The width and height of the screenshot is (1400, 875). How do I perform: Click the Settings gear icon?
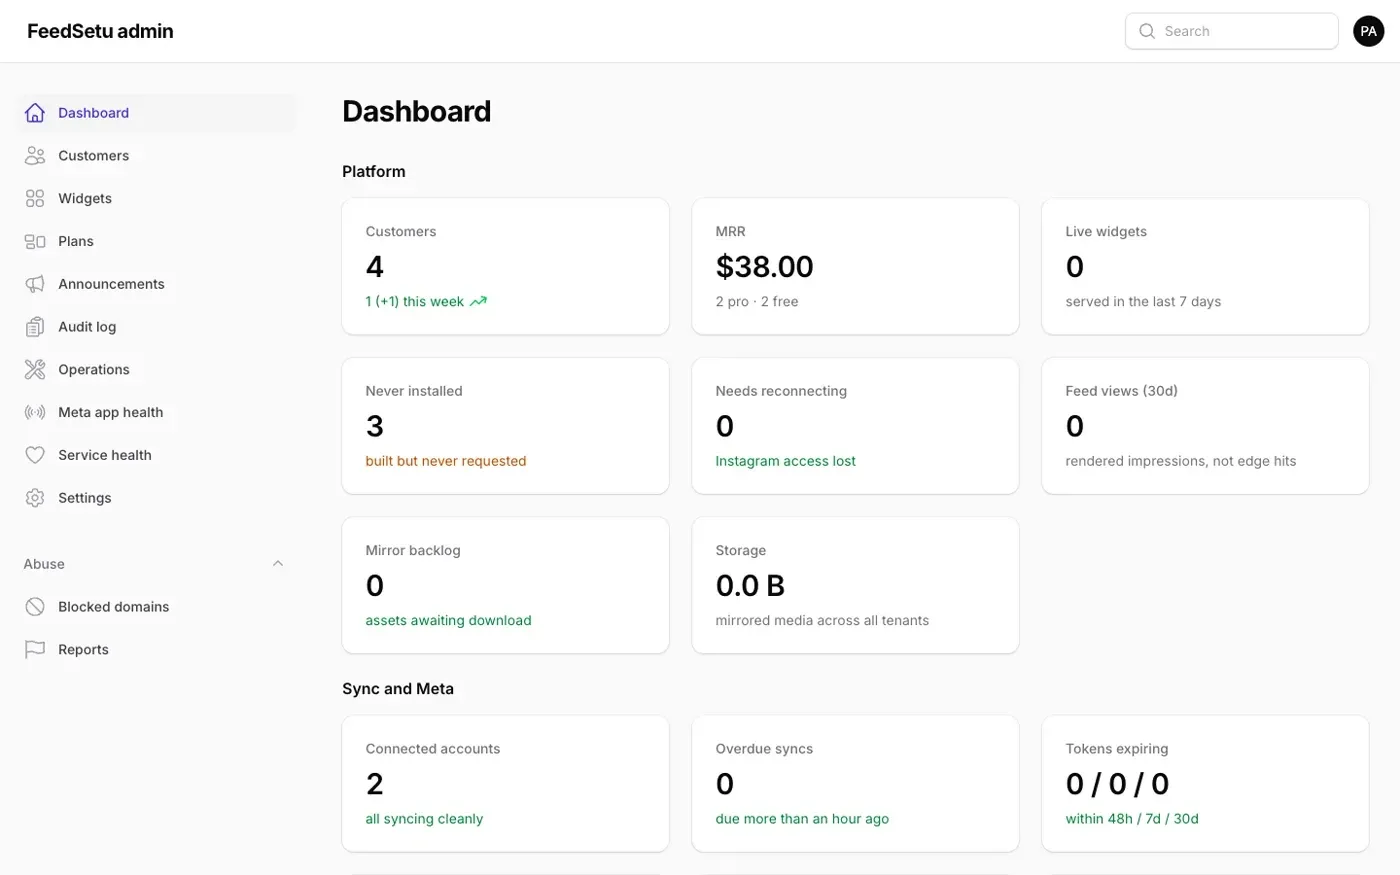click(x=35, y=498)
